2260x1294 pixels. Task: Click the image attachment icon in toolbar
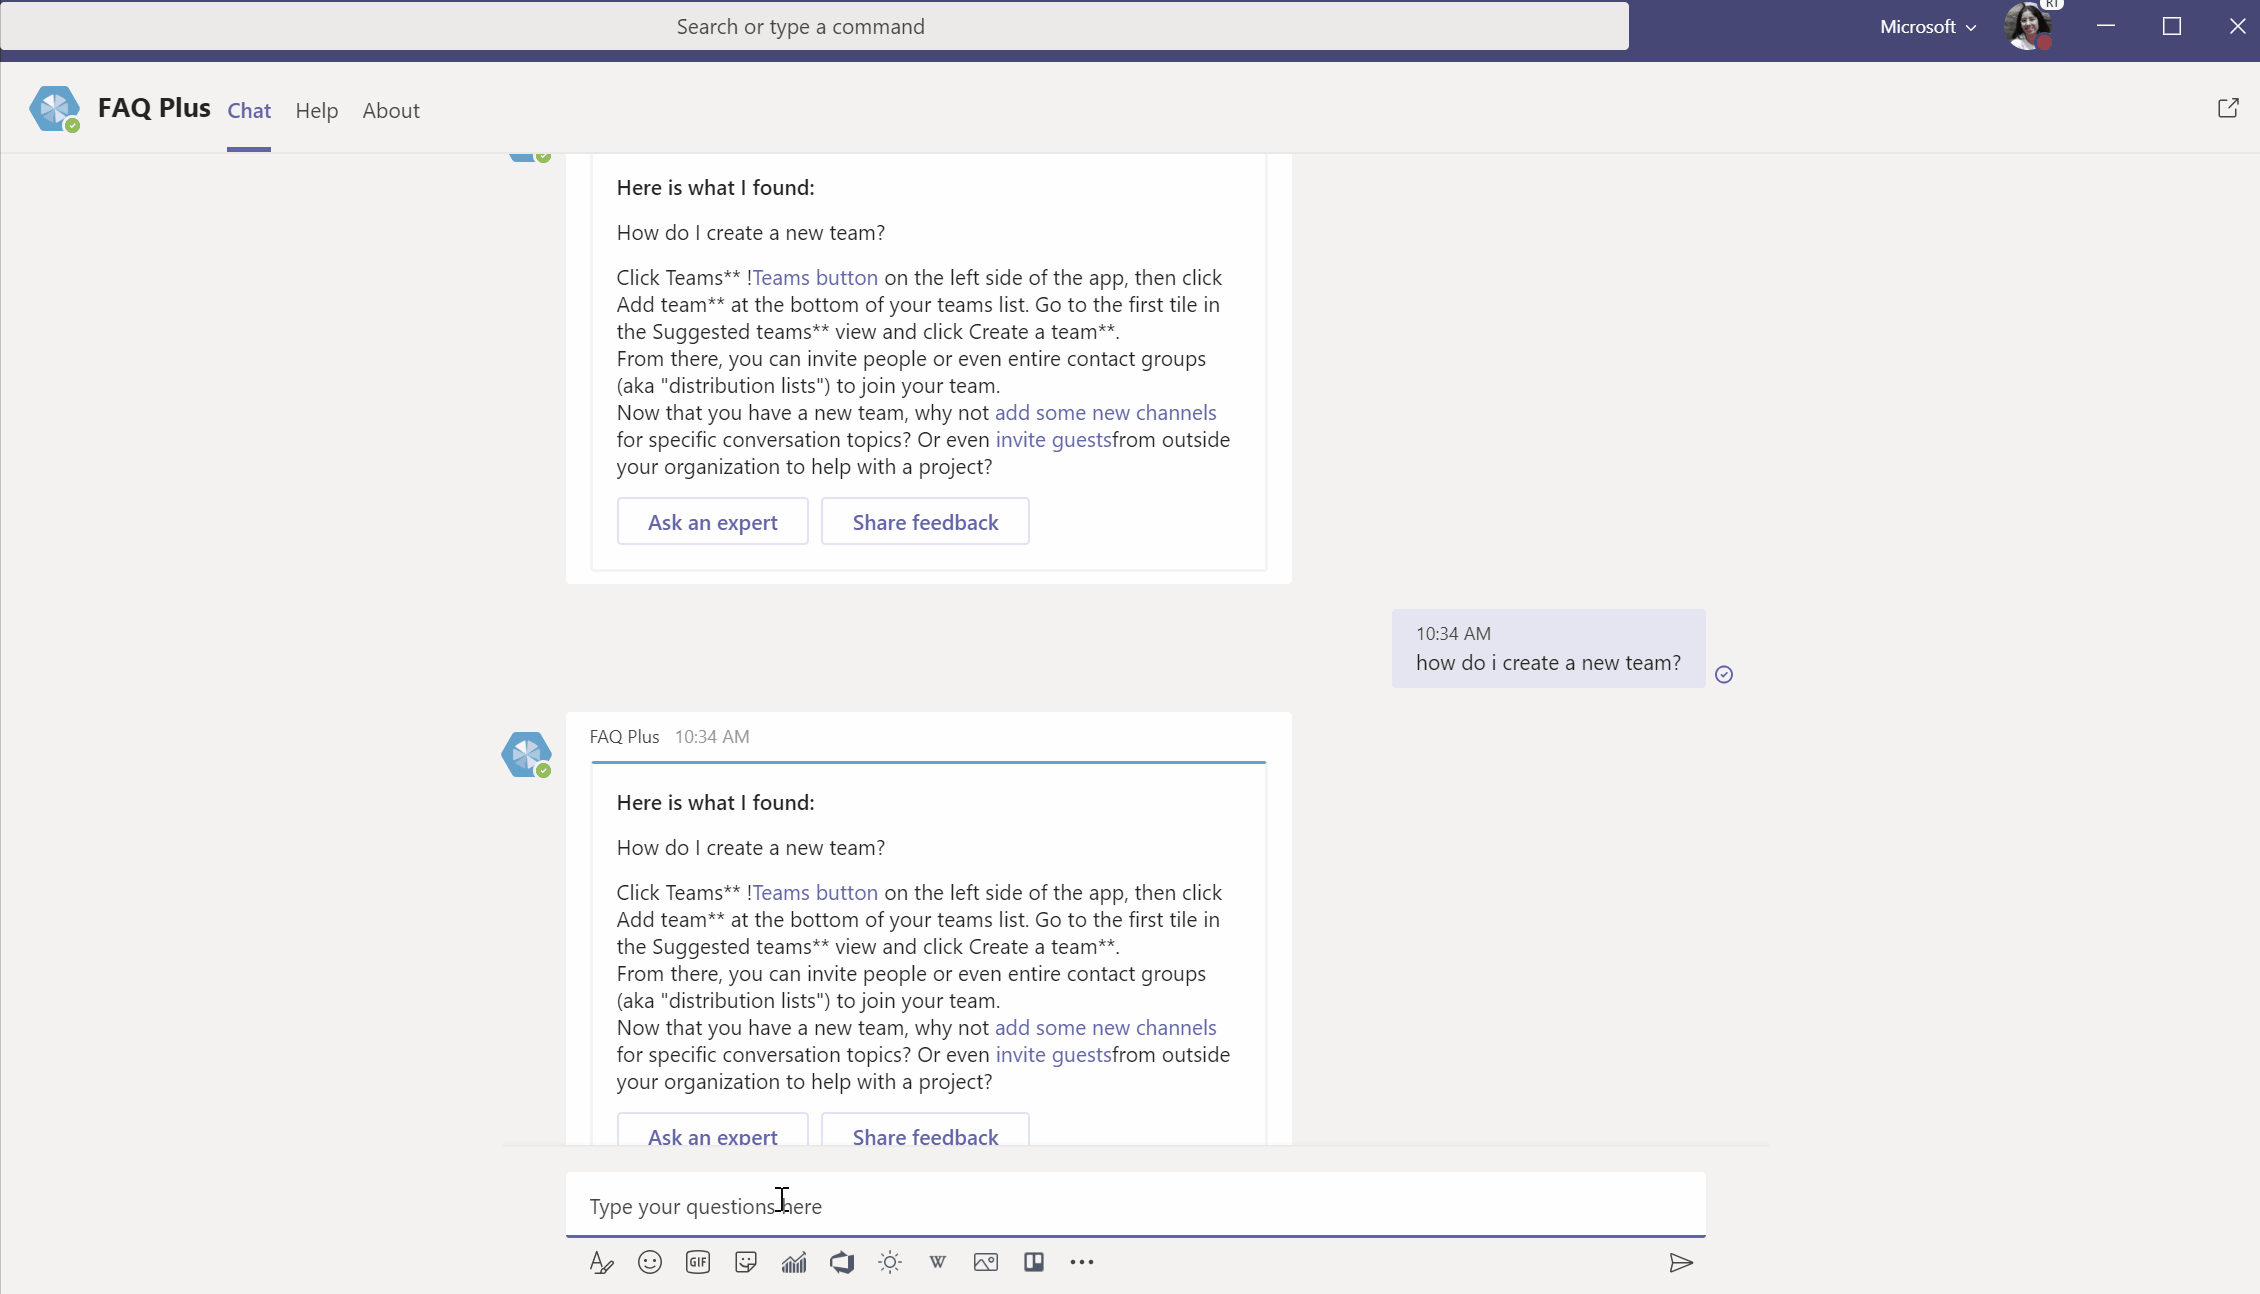986,1261
